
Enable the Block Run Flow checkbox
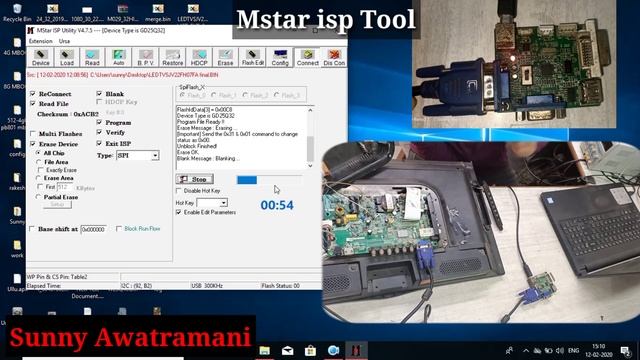point(119,229)
